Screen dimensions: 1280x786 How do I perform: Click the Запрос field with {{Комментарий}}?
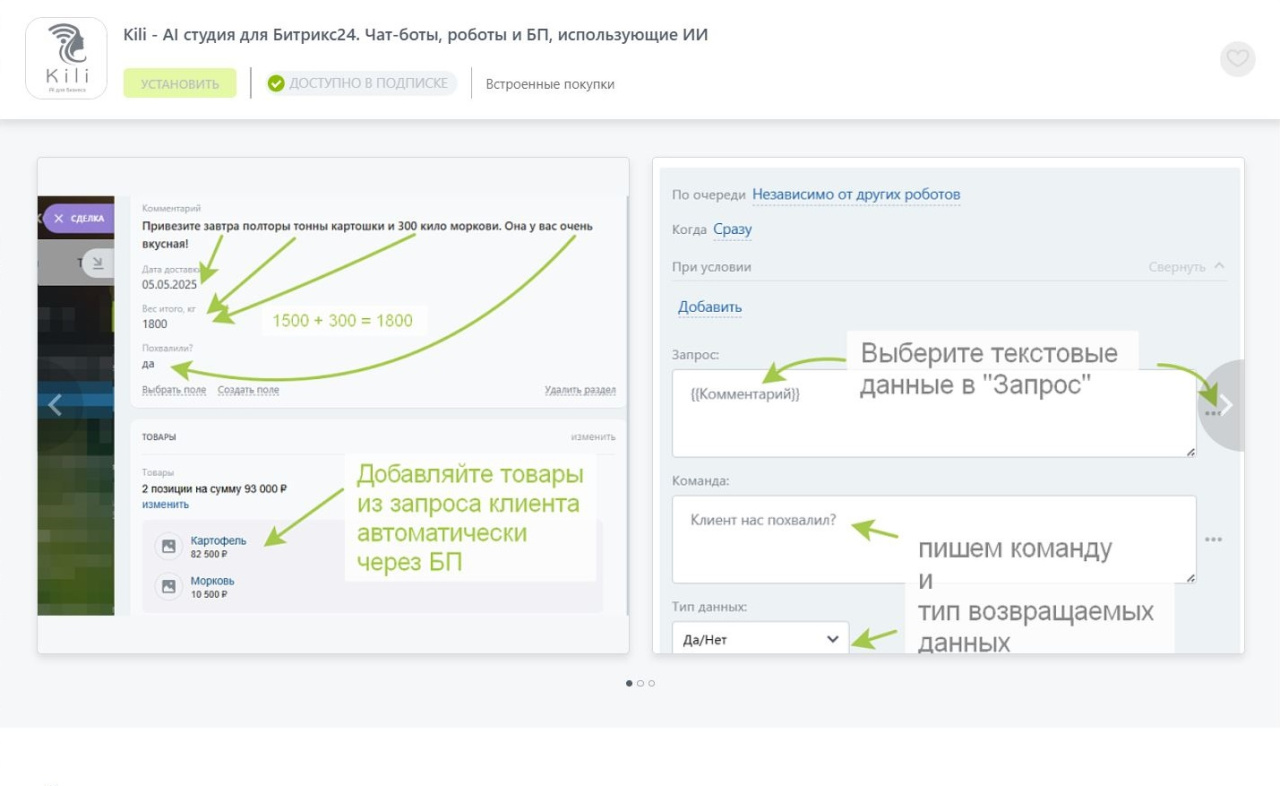[934, 413]
